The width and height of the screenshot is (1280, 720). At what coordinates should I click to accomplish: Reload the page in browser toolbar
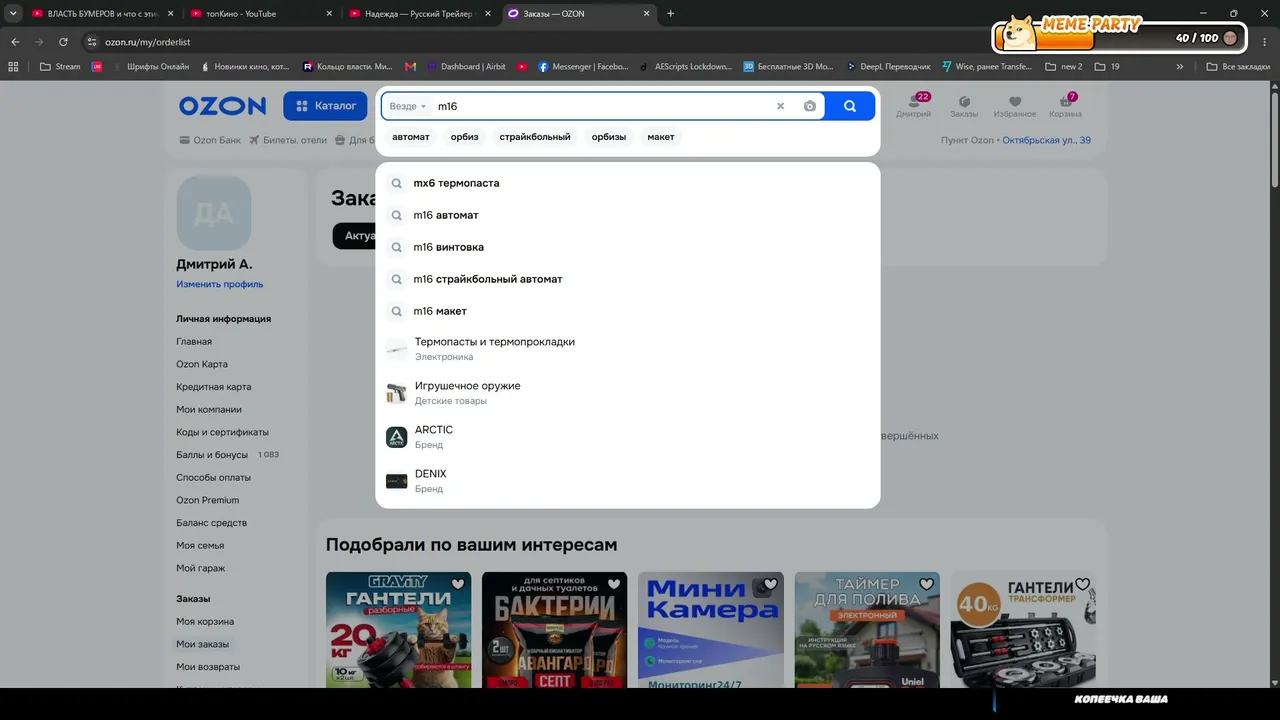tap(63, 42)
